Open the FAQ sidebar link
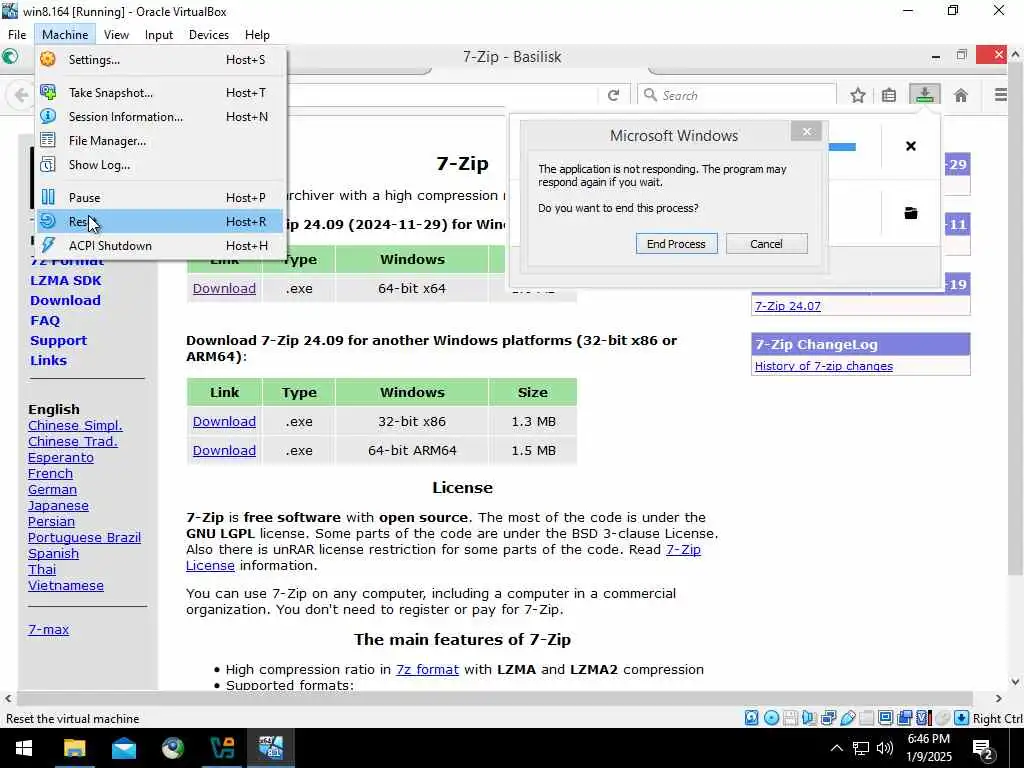The height and width of the screenshot is (768, 1024). coord(45,321)
